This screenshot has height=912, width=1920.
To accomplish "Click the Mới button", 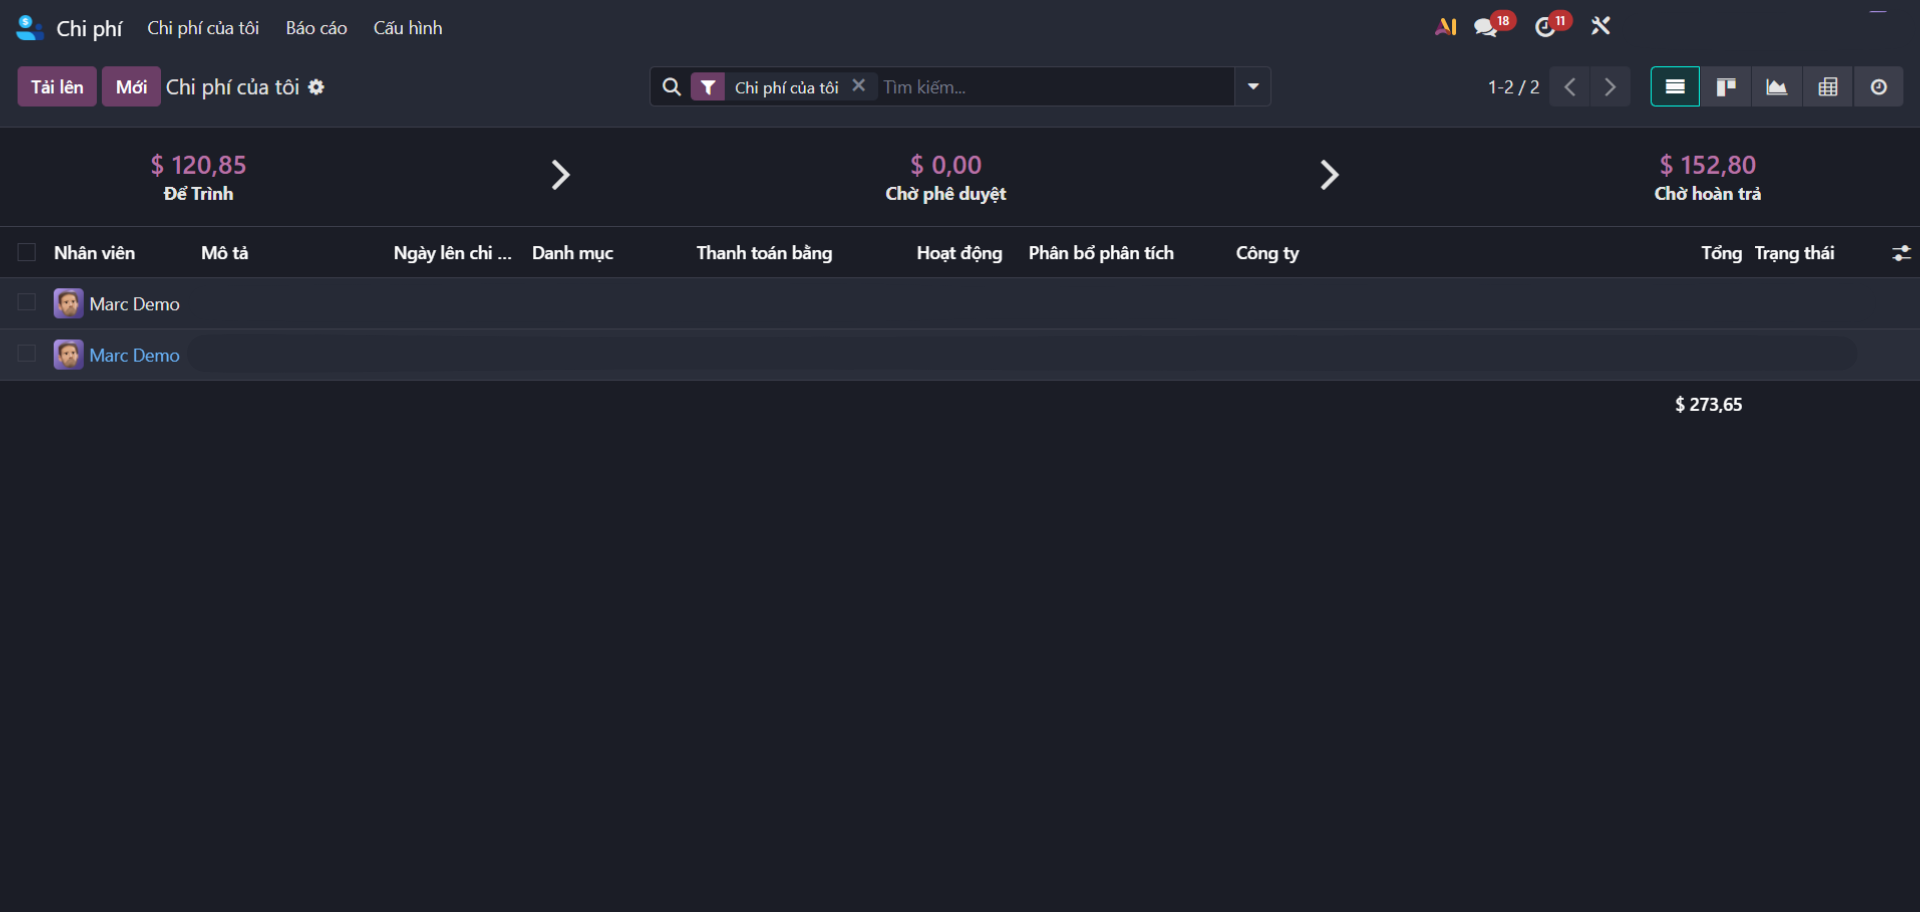I will point(131,87).
